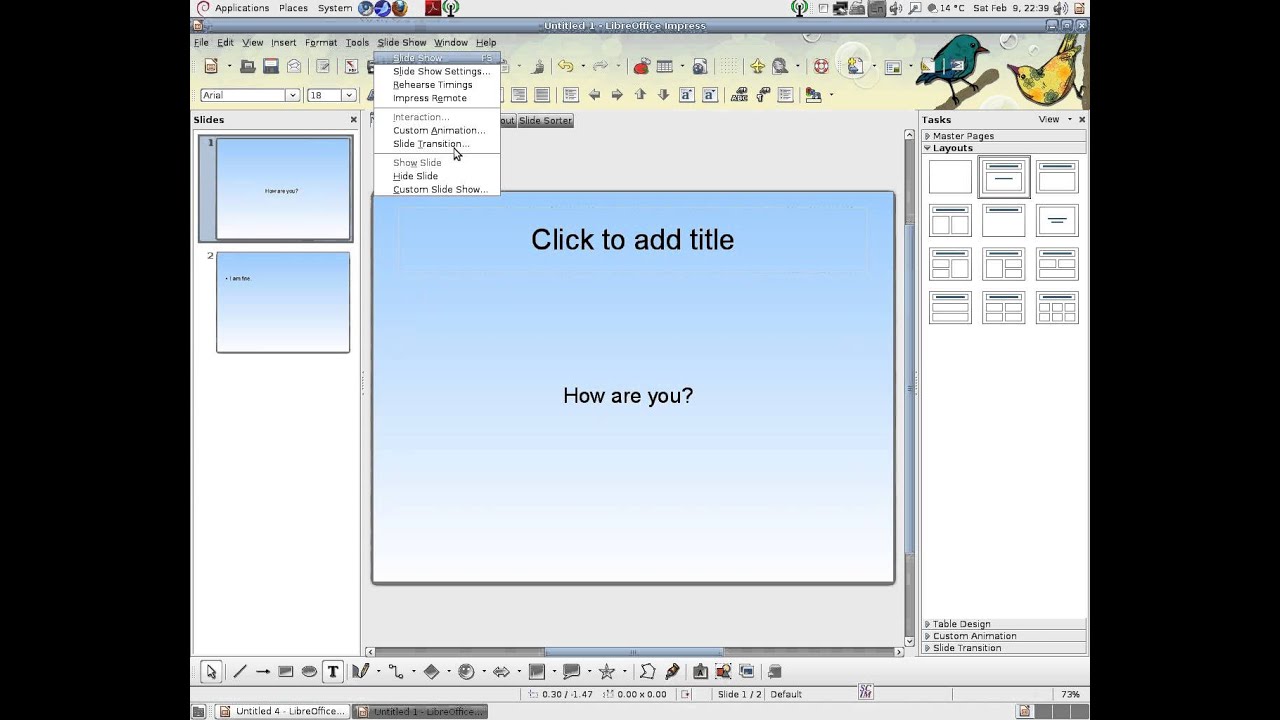Select the Rectangle drawing tool
This screenshot has height=720, width=1280.
point(286,672)
